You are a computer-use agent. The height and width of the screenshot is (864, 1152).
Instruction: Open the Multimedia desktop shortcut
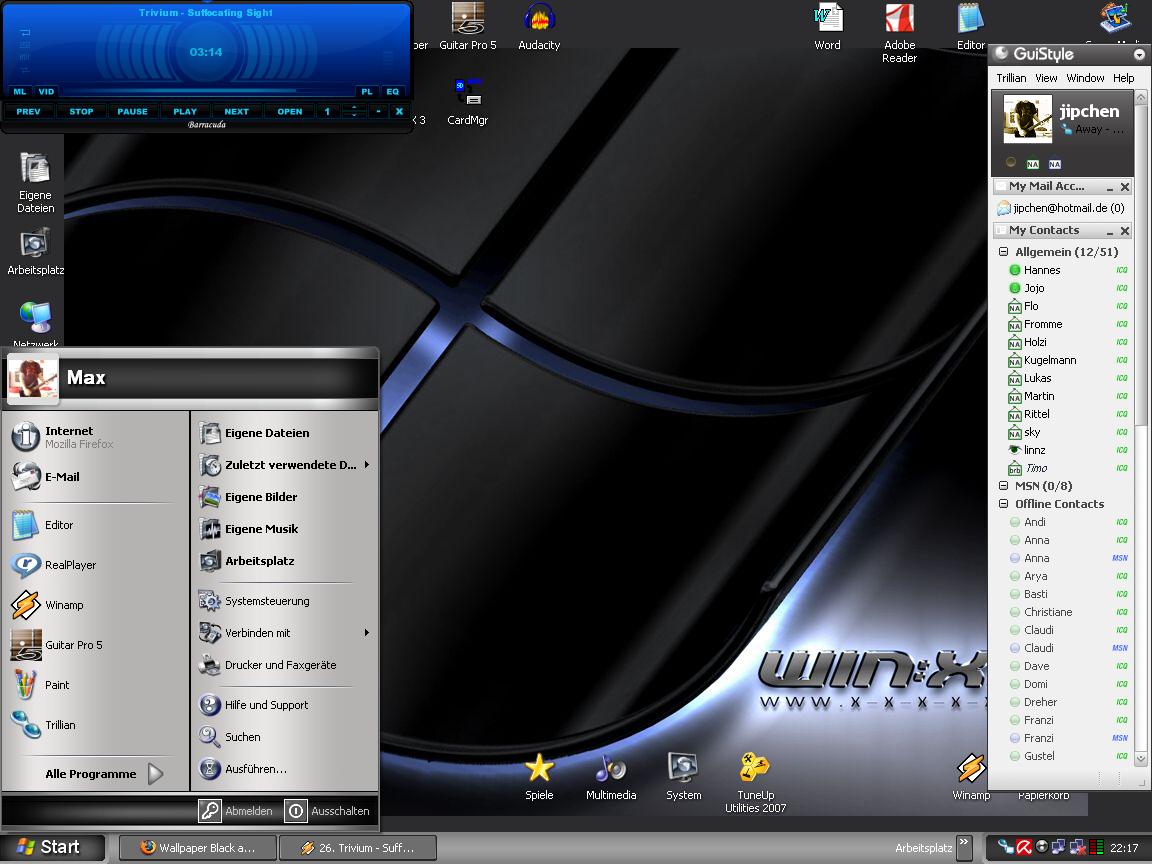pos(611,777)
